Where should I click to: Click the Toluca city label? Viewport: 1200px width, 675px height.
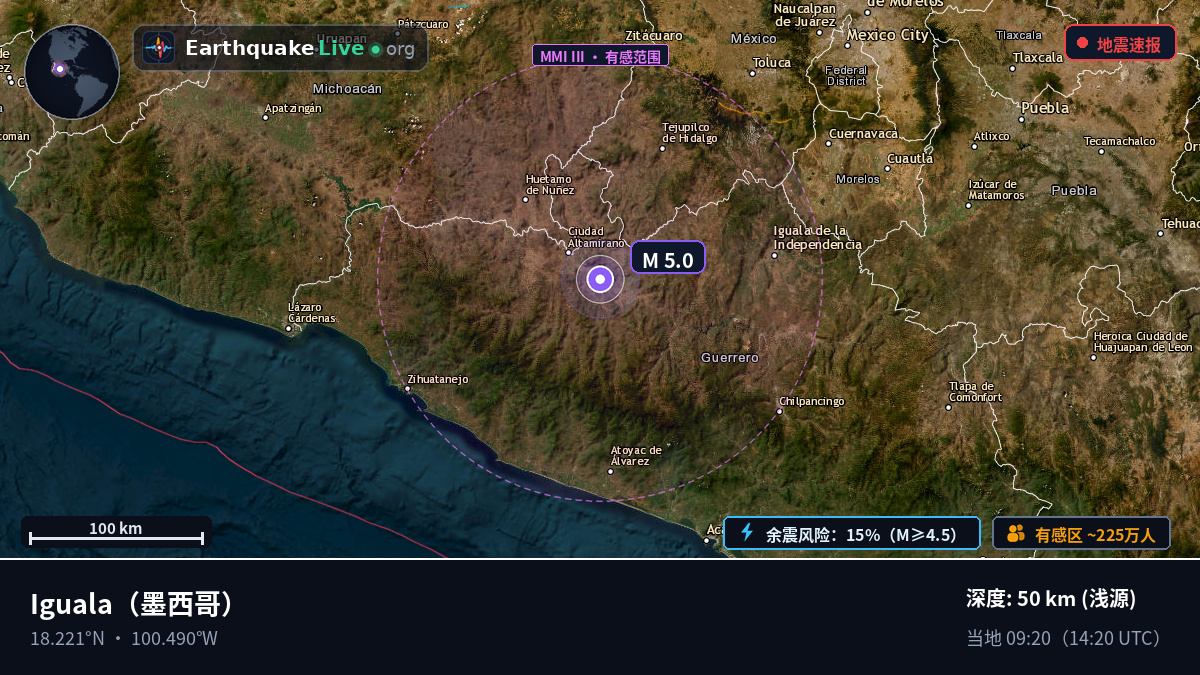point(771,62)
